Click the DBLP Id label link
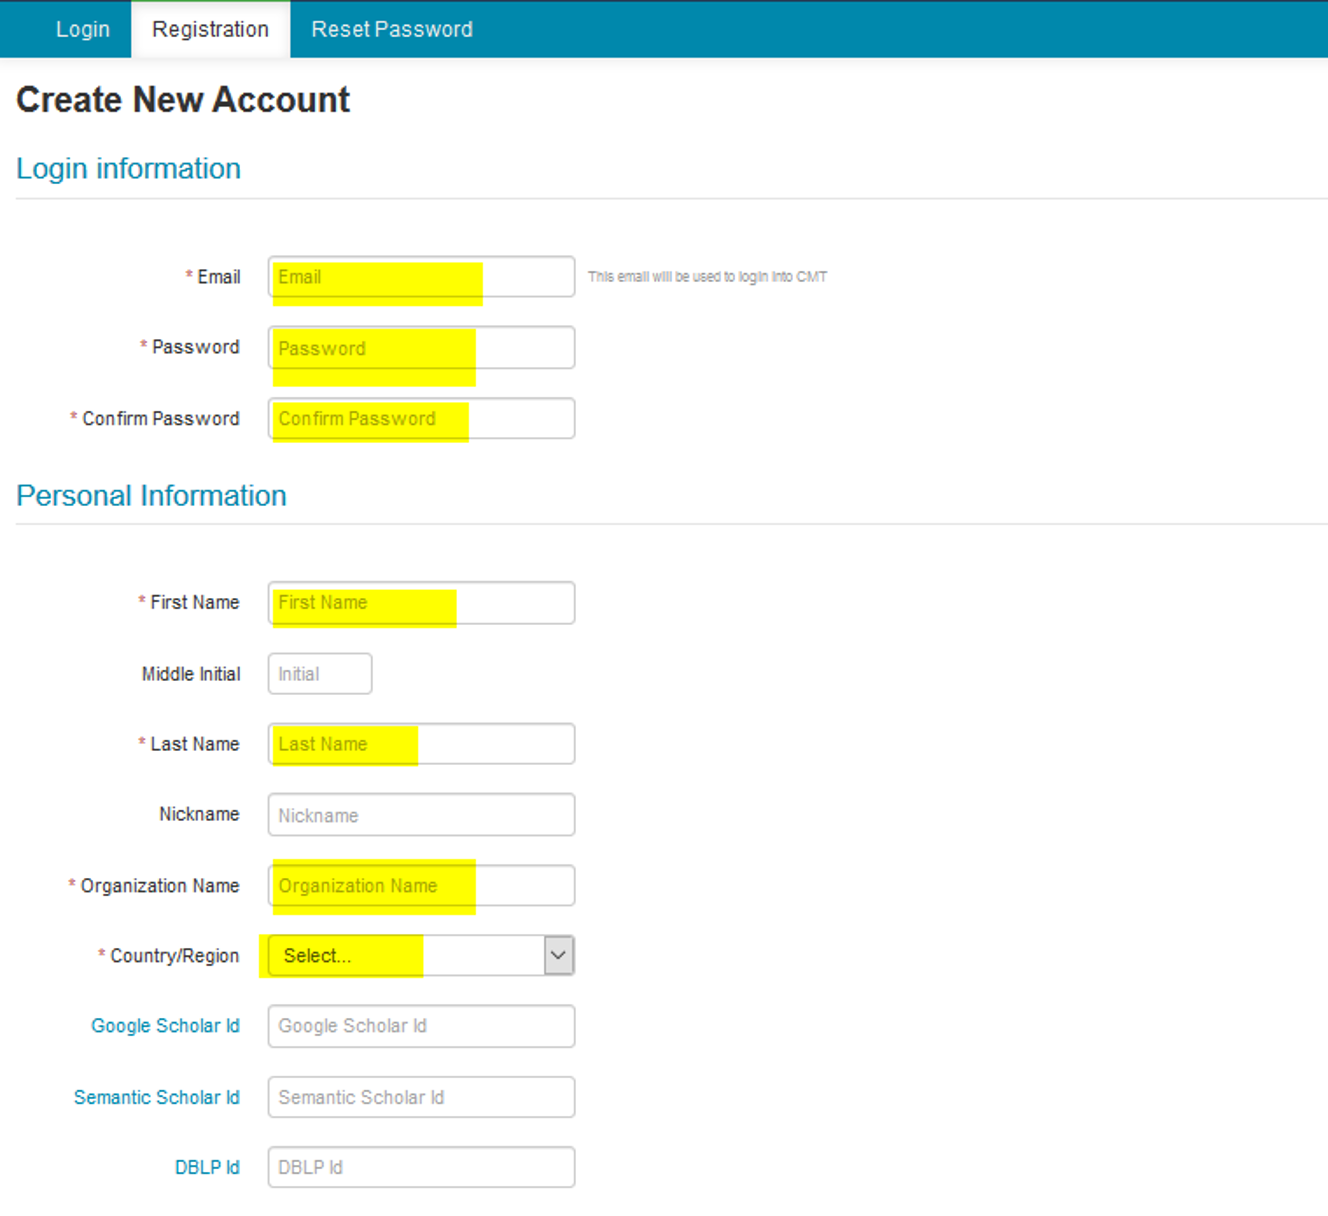 (207, 1167)
